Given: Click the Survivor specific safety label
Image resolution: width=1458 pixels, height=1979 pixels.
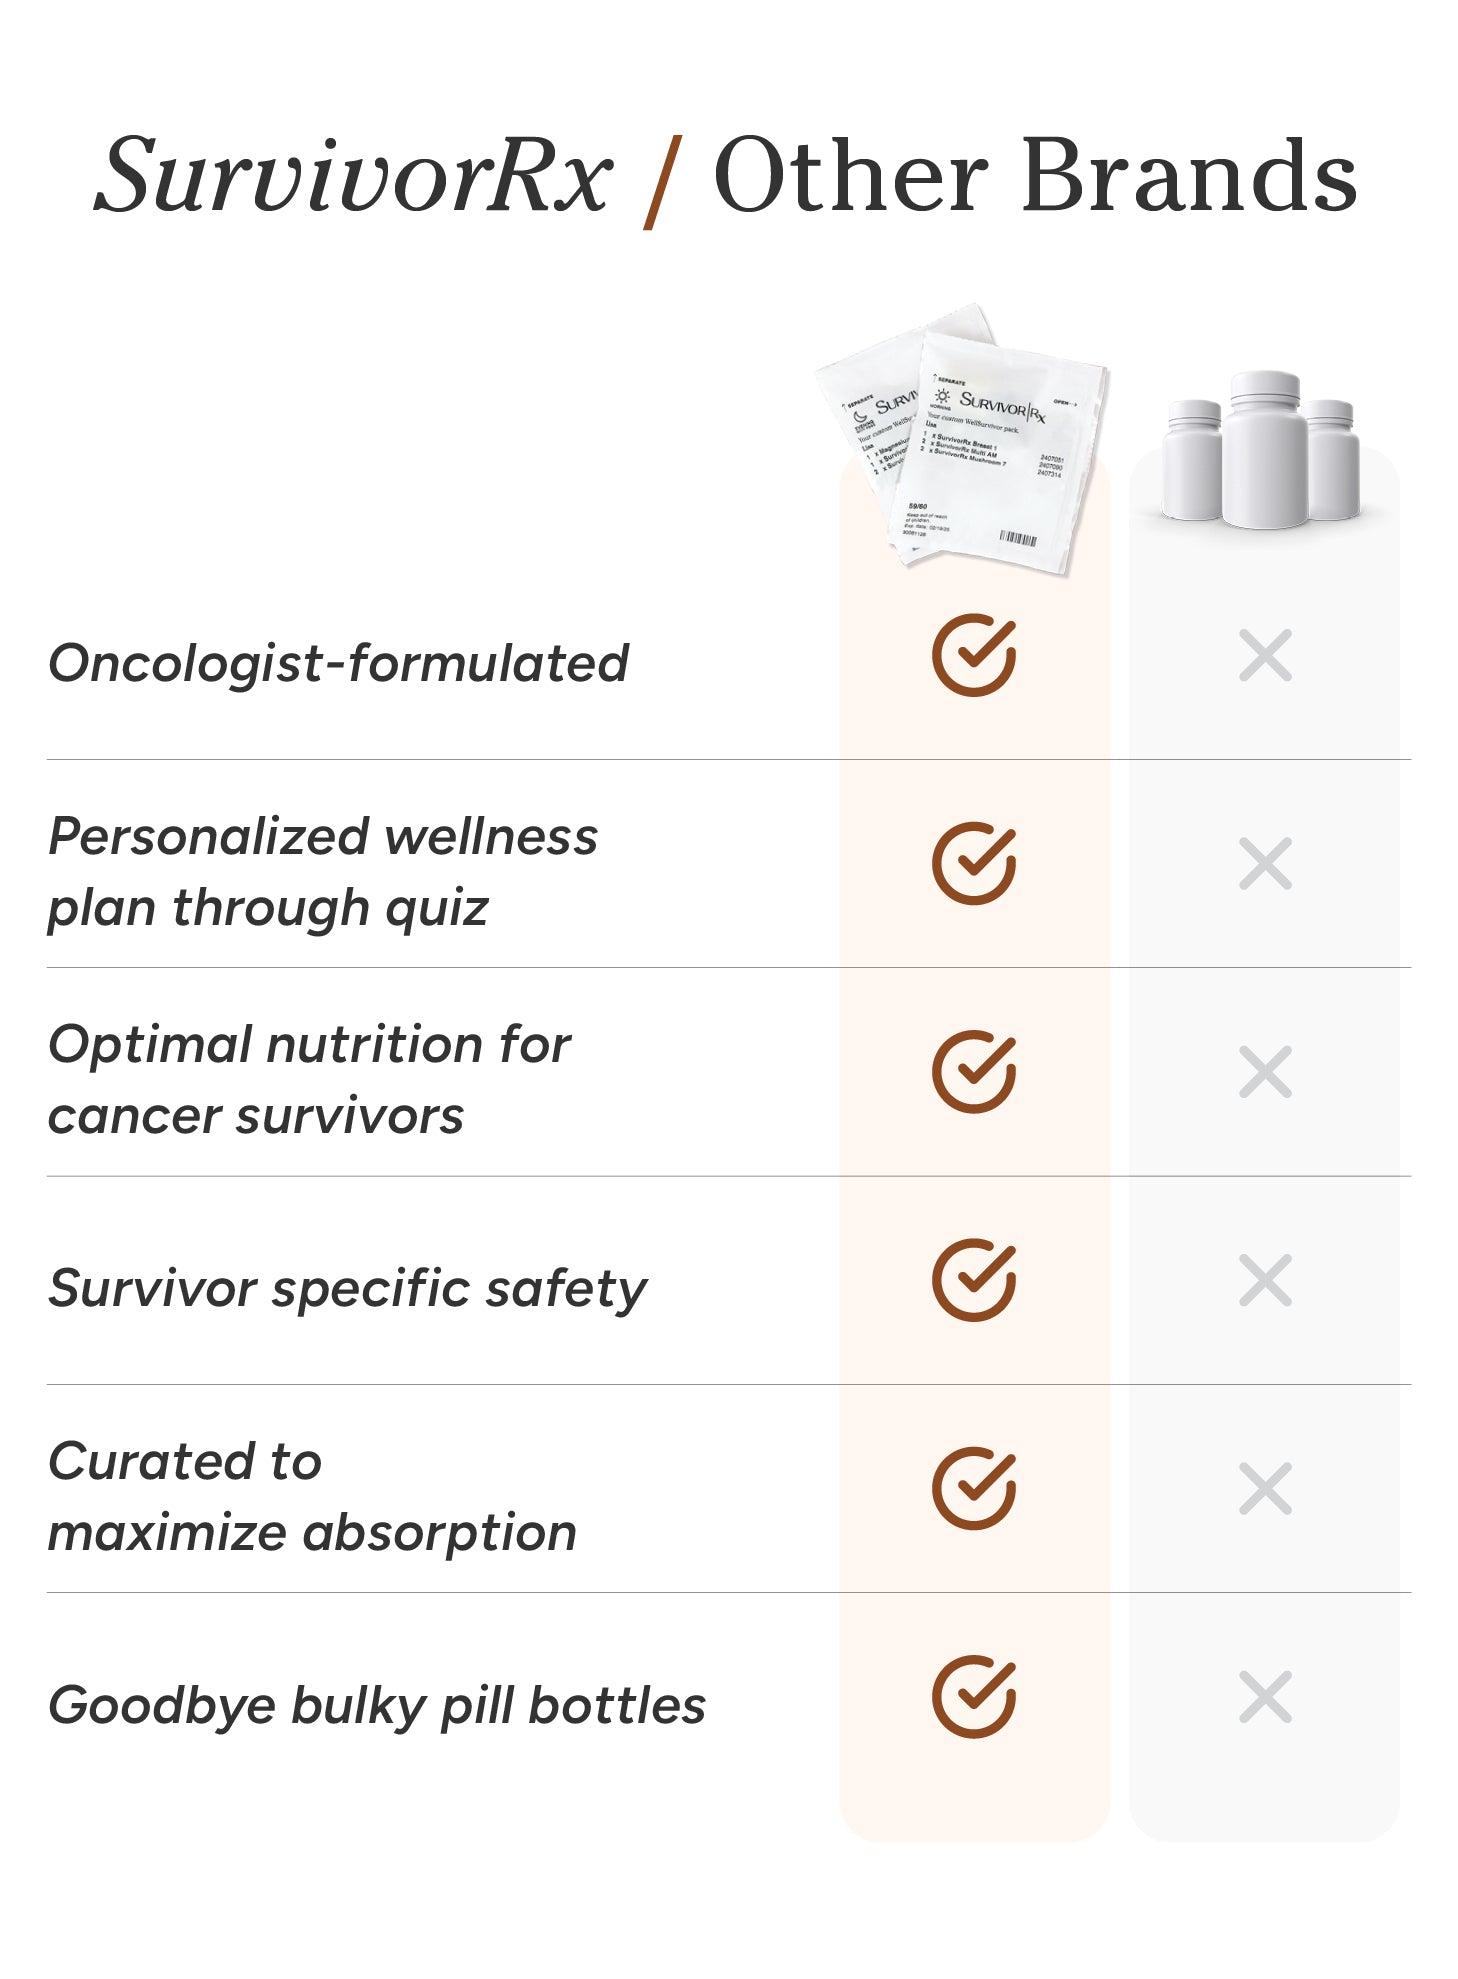Looking at the screenshot, I should (x=347, y=1288).
